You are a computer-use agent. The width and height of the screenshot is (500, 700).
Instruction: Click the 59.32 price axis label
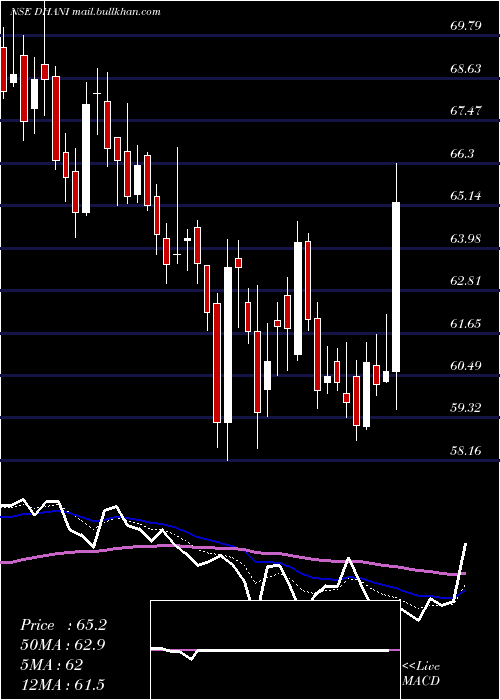(466, 408)
